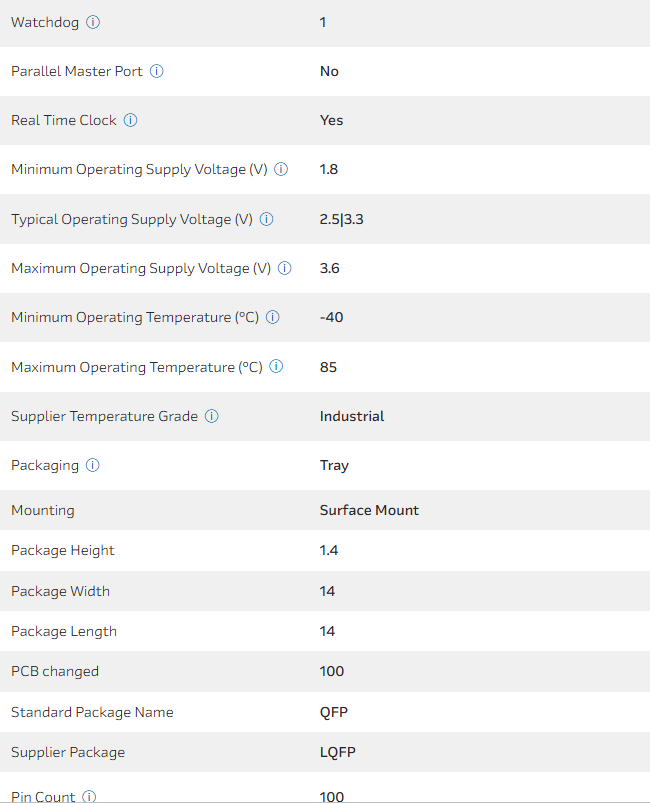Viewport: 650px width, 803px height.
Task: Click Real Time Clock info icon
Action: click(131, 120)
